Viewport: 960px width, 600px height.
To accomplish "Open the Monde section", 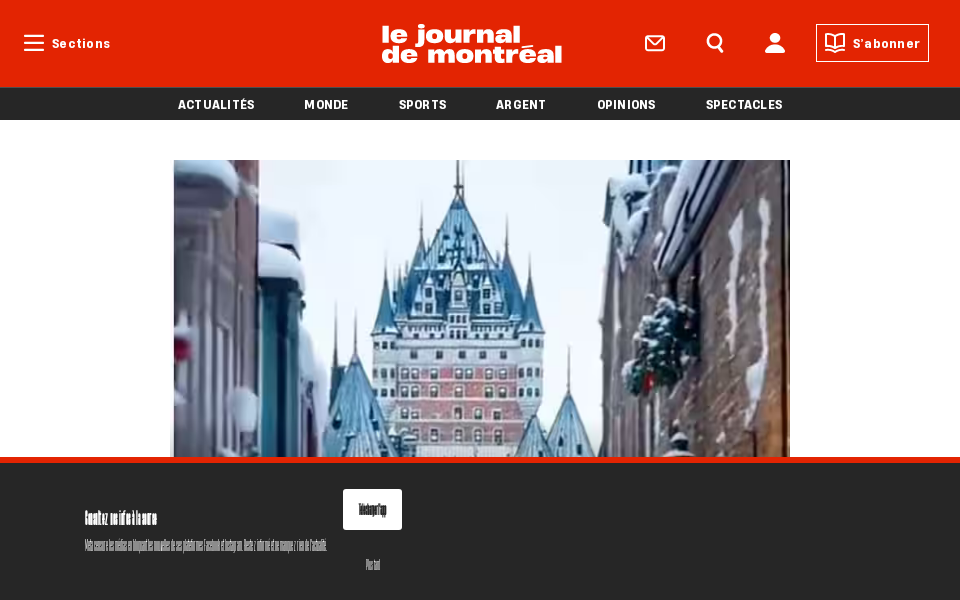I will point(326,104).
